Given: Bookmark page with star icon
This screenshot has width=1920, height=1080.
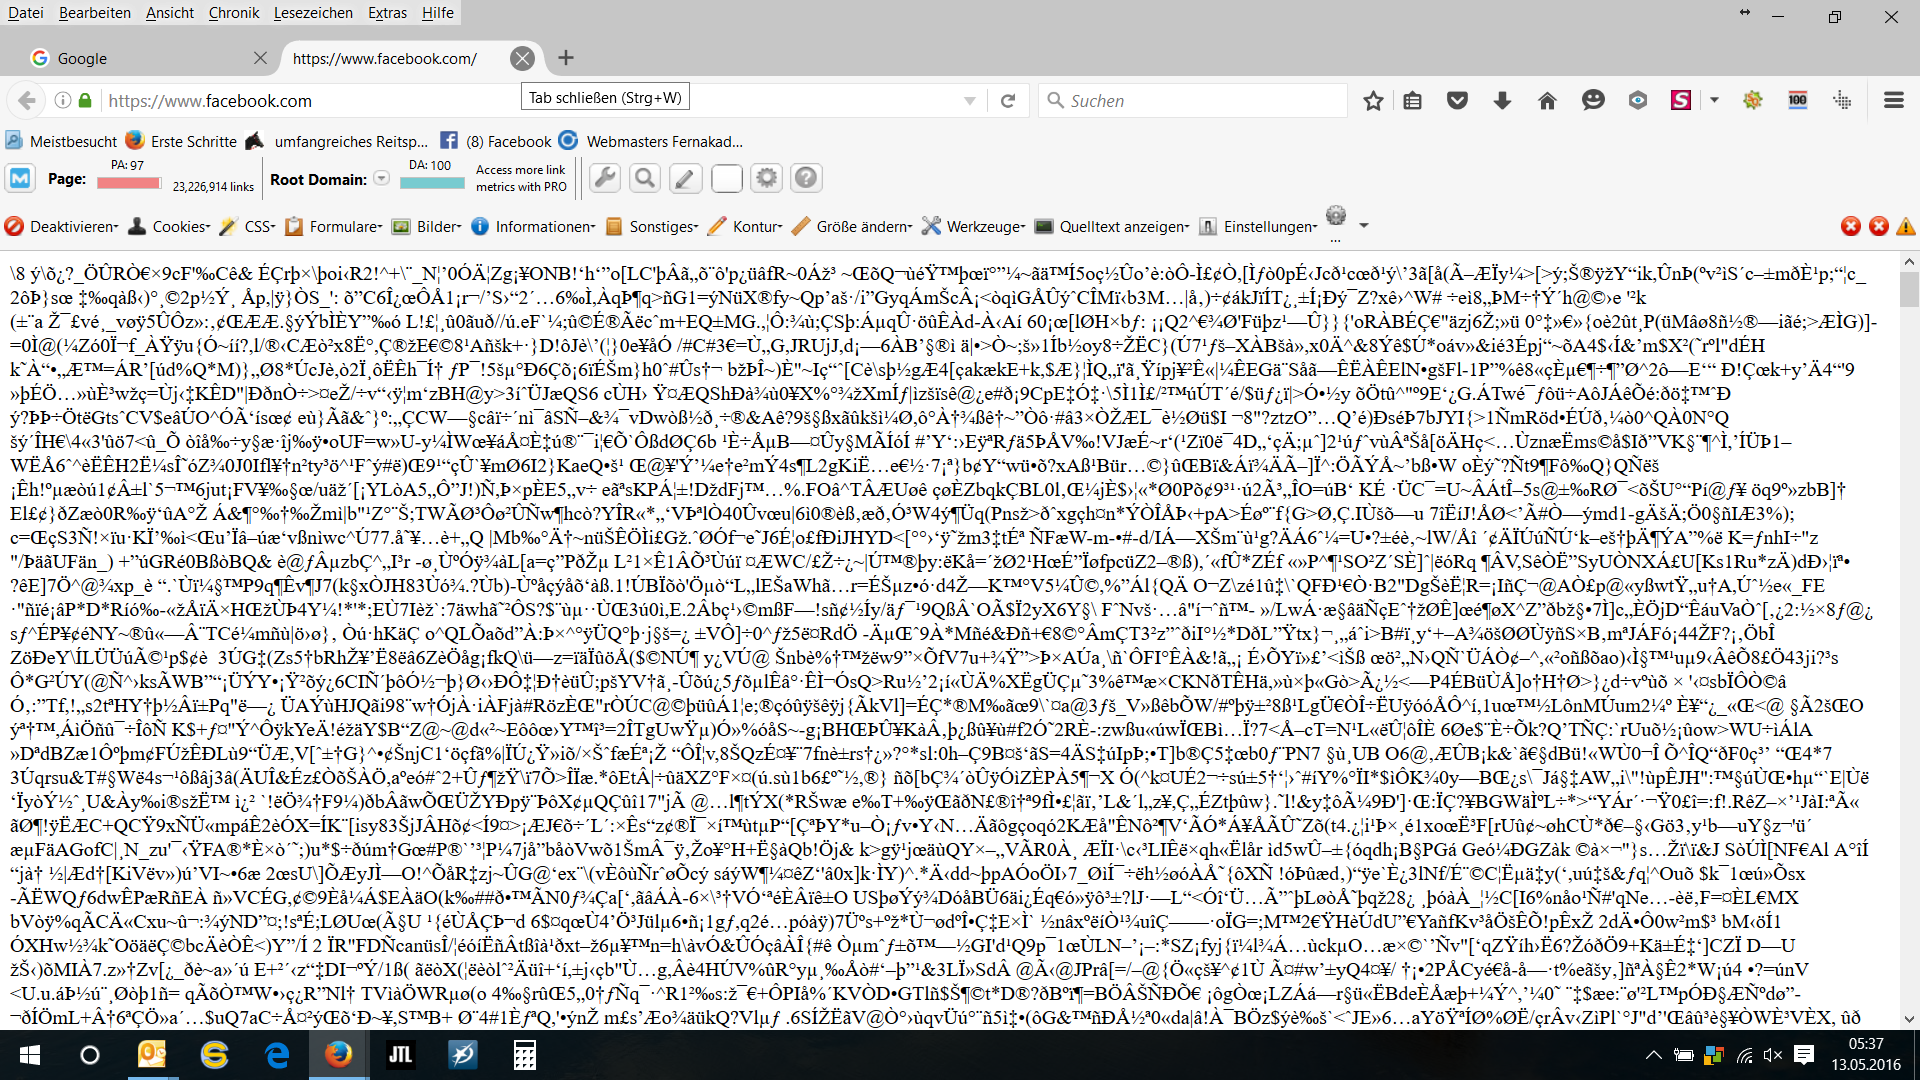Looking at the screenshot, I should pos(1373,100).
